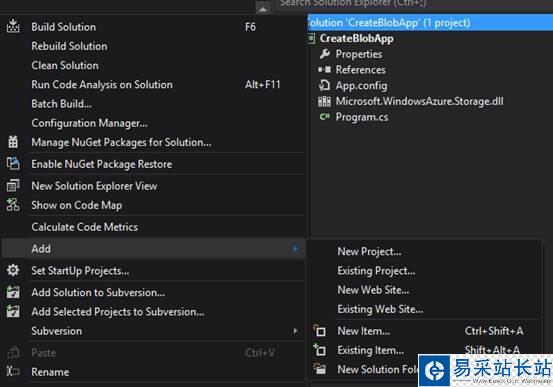Image resolution: width=553 pixels, height=387 pixels.
Task: Click the Rename icon at the menu bottom
Action: (x=13, y=371)
